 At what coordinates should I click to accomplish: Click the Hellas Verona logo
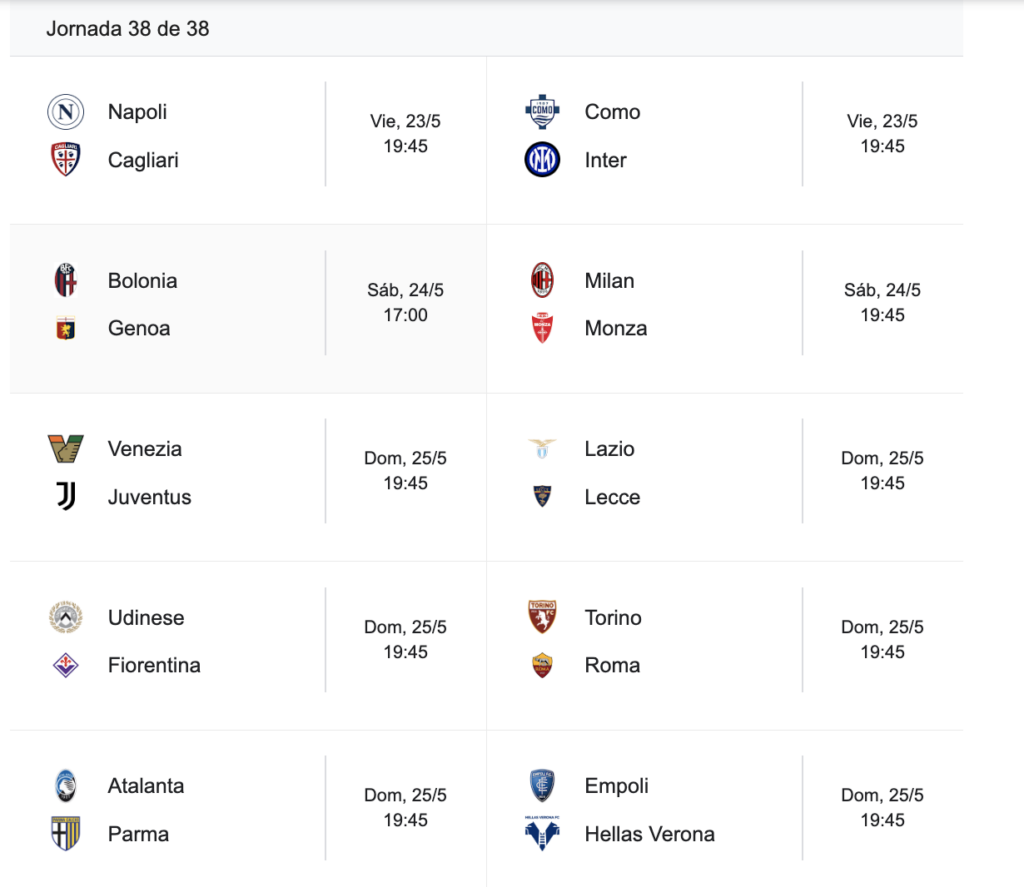[x=542, y=833]
